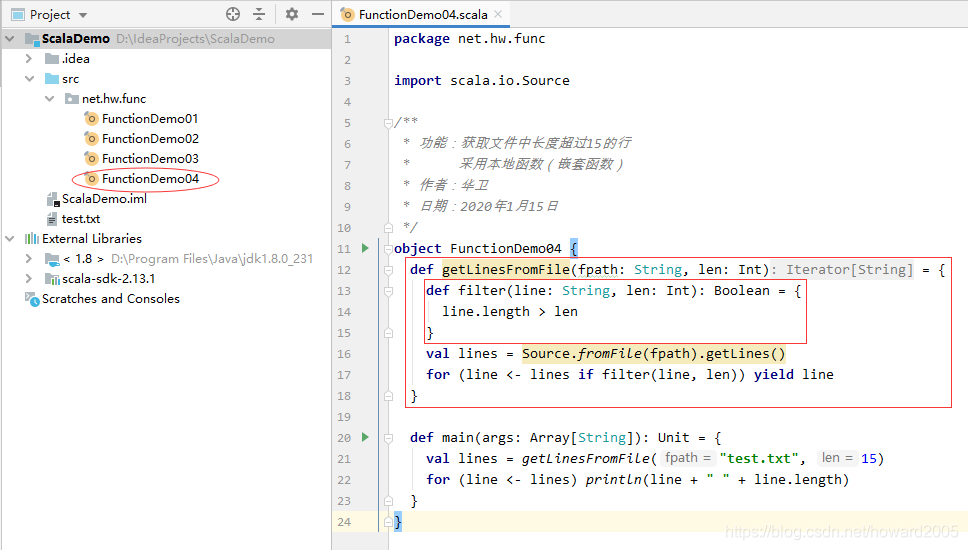Run main method via gutter arrow line 20
This screenshot has height=550, width=968.
click(365, 437)
